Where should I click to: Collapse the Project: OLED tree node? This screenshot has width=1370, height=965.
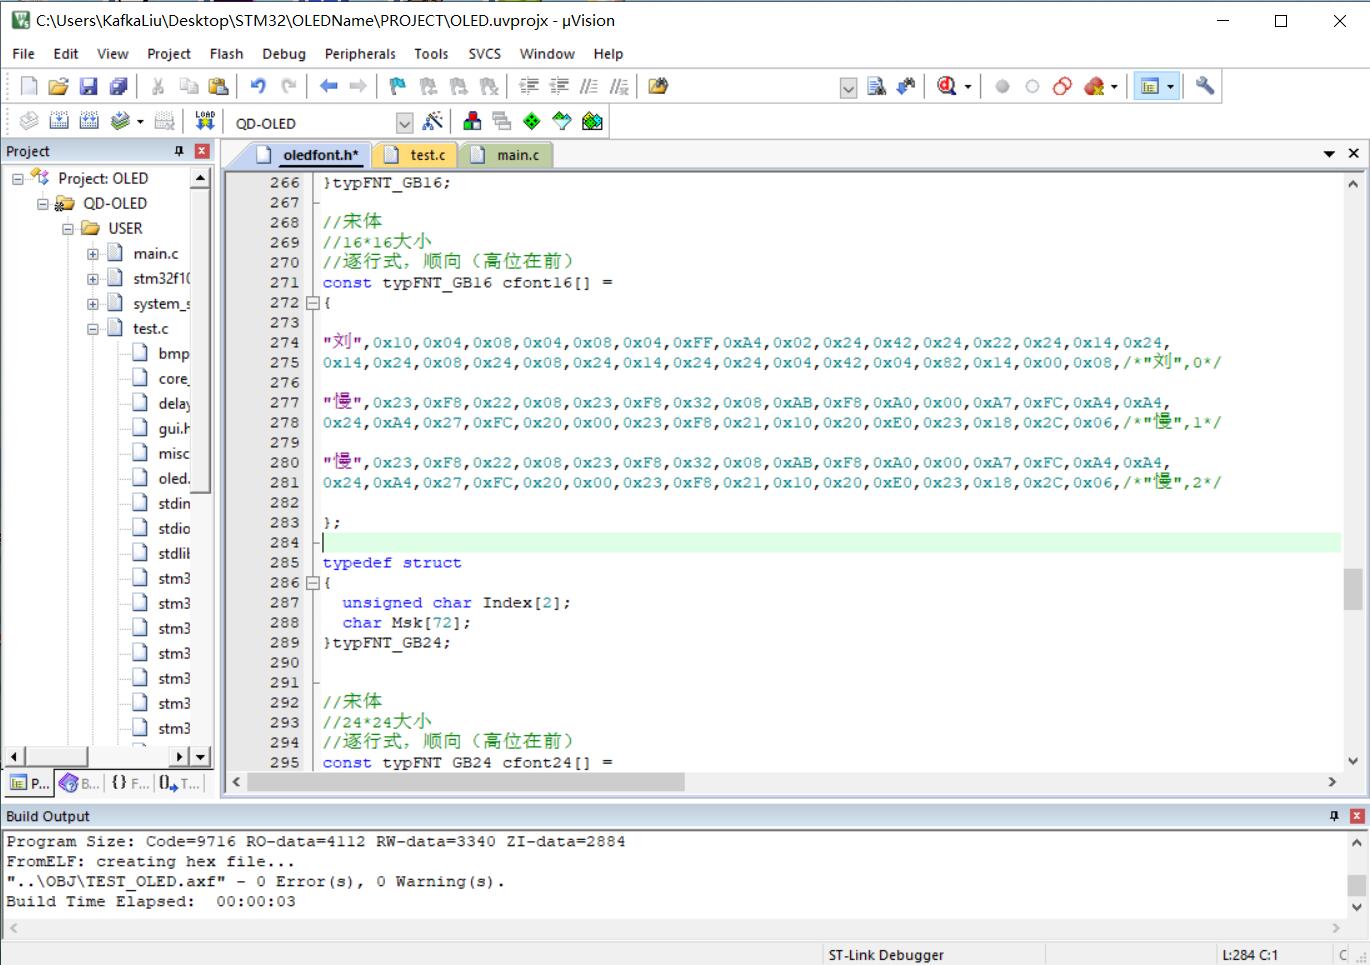18,179
